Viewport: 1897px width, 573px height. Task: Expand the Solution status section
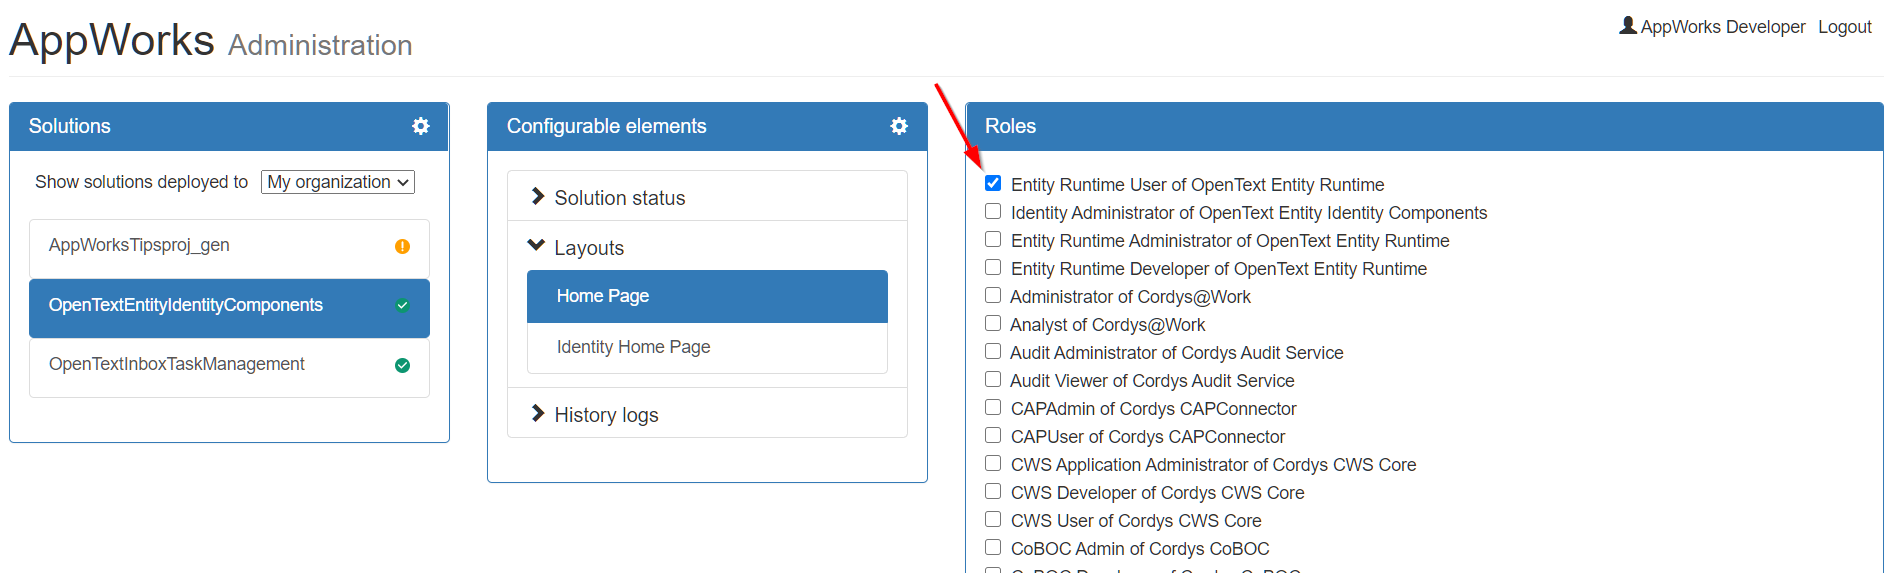coord(619,198)
